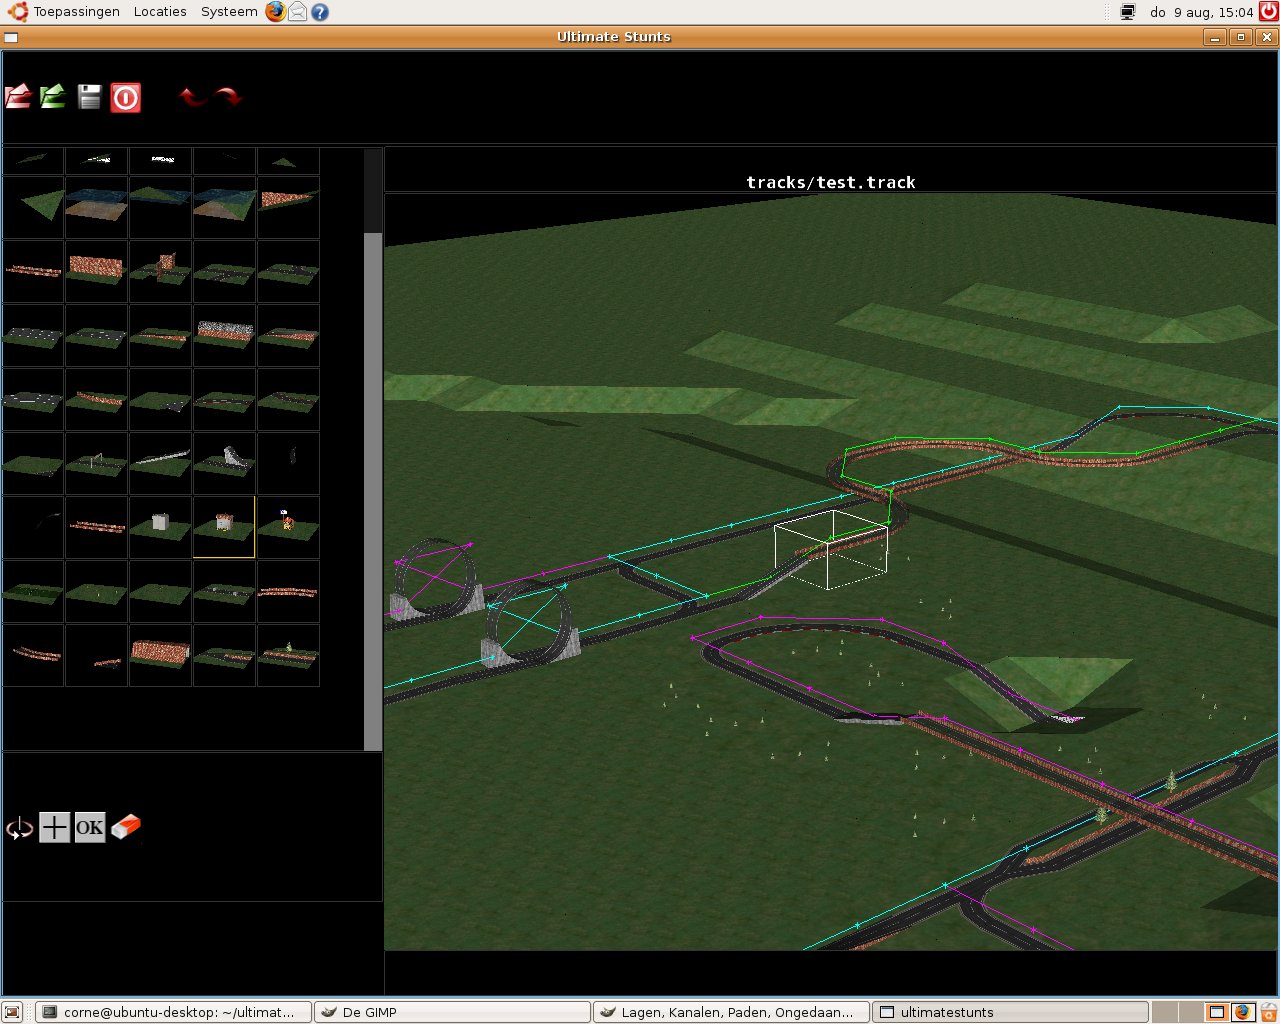Open the Locaties menu

click(160, 12)
